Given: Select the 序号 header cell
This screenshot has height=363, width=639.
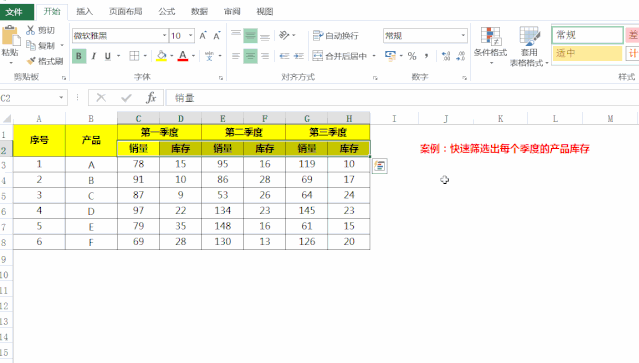Looking at the screenshot, I should tap(39, 140).
